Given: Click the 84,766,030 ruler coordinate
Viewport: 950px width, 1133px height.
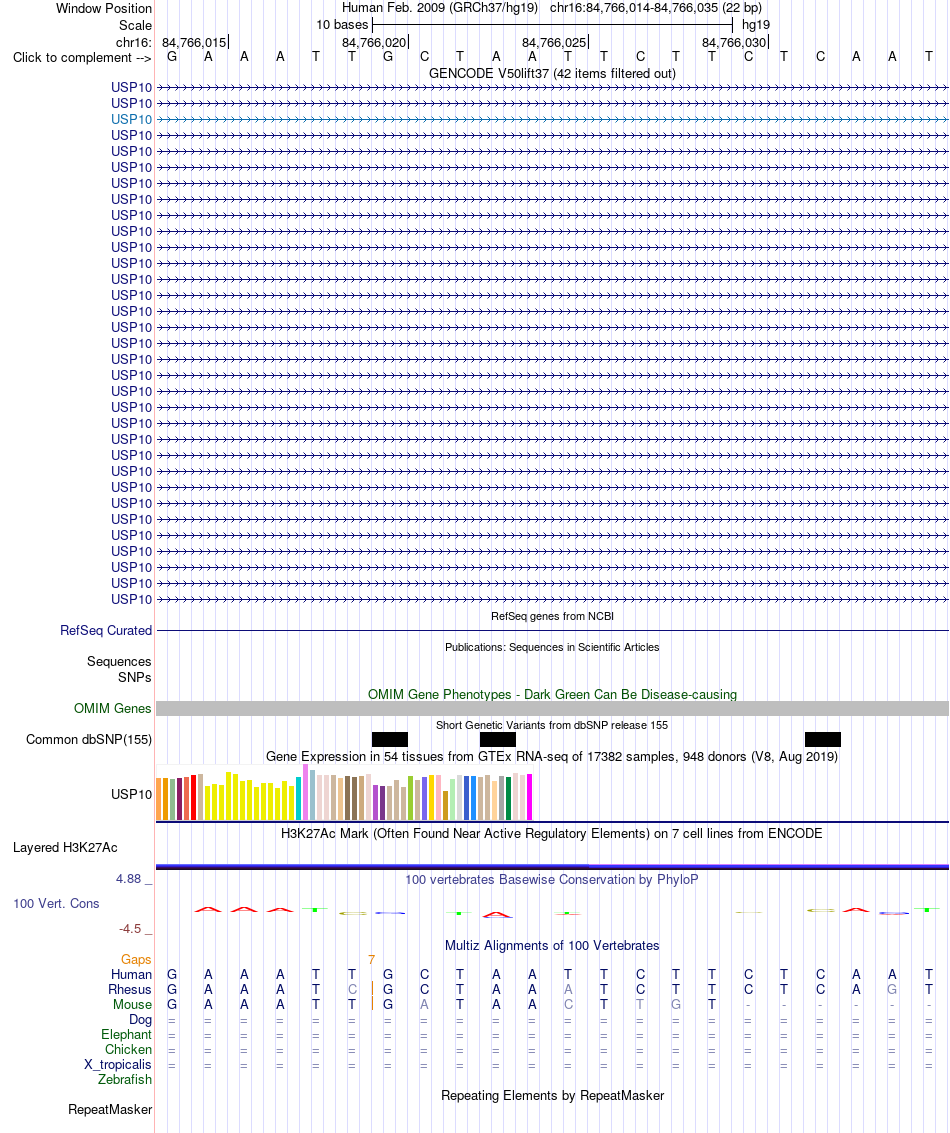Looking at the screenshot, I should point(733,43).
